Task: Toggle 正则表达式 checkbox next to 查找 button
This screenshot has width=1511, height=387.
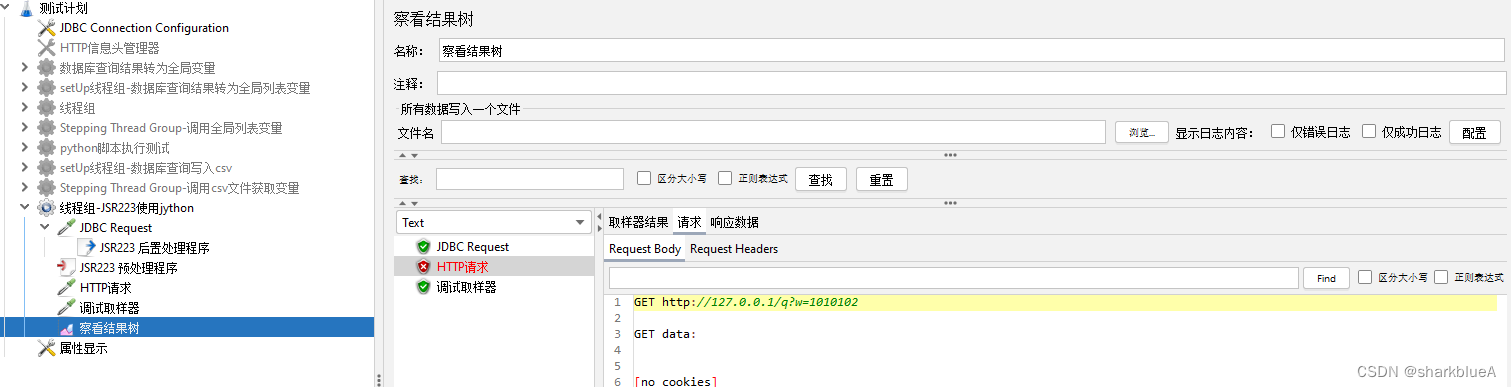Action: 725,178
